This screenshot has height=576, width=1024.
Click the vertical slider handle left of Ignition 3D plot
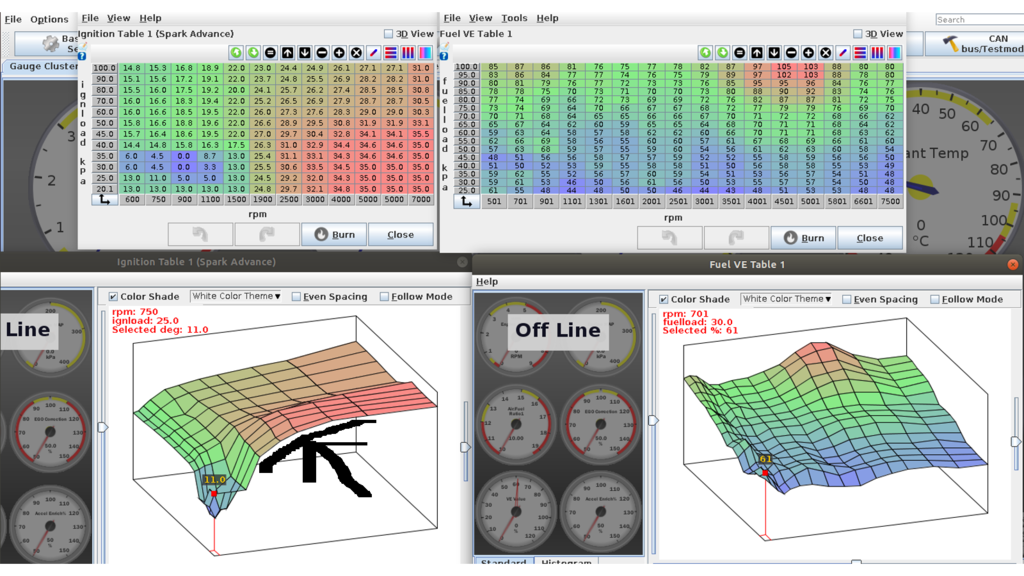tap(102, 427)
